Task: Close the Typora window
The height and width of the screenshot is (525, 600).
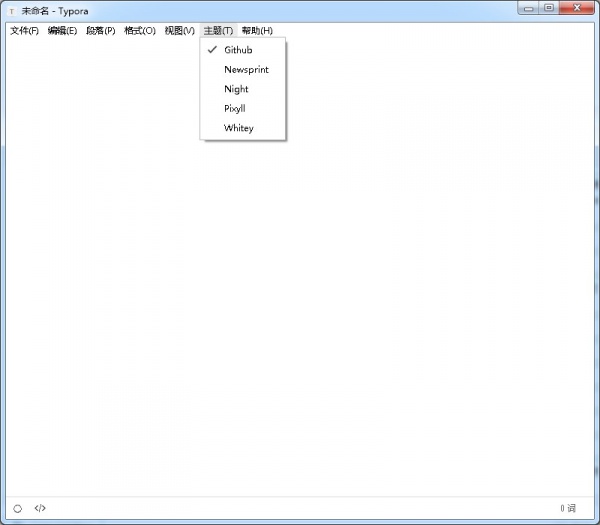Action: pos(576,8)
